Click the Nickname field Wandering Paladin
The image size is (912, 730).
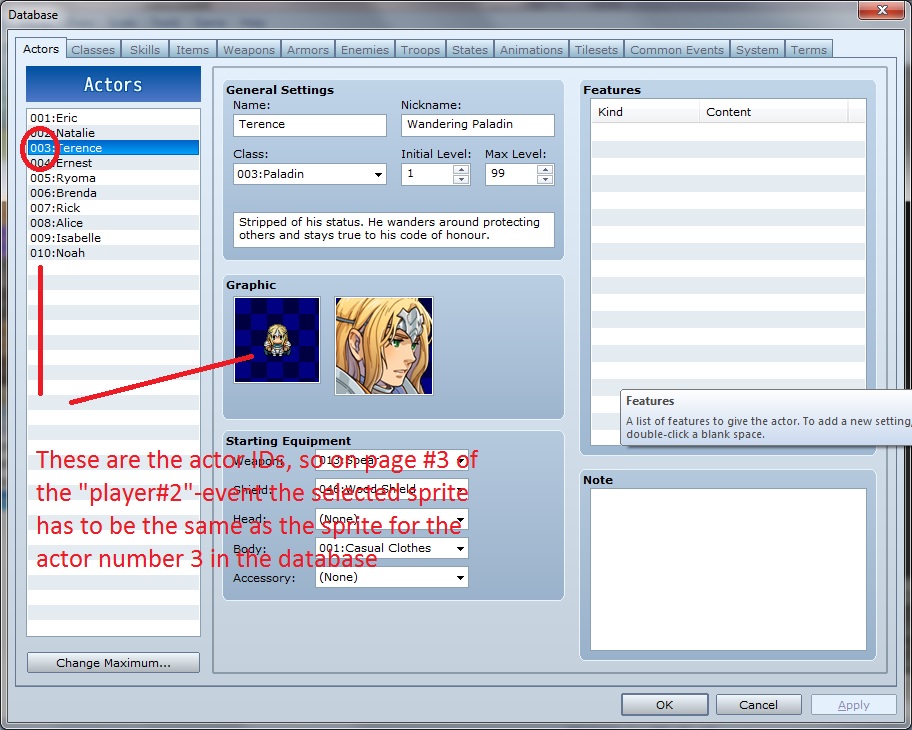pyautogui.click(x=477, y=125)
